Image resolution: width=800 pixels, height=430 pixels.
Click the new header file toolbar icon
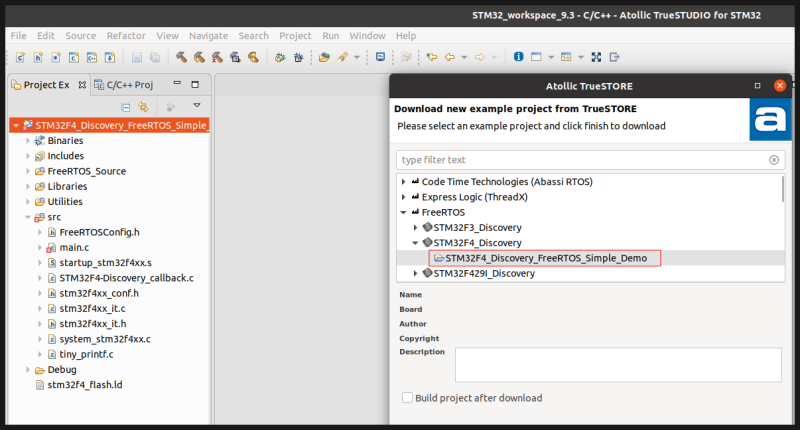pyautogui.click(x=38, y=57)
